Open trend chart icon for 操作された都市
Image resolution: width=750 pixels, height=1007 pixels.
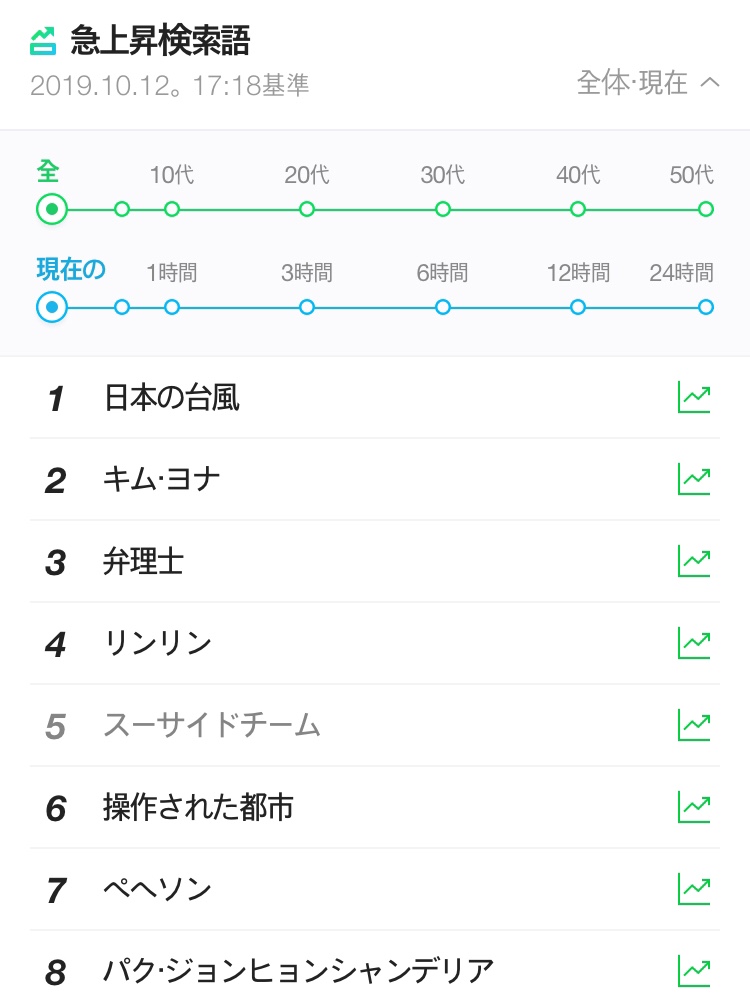coord(694,807)
